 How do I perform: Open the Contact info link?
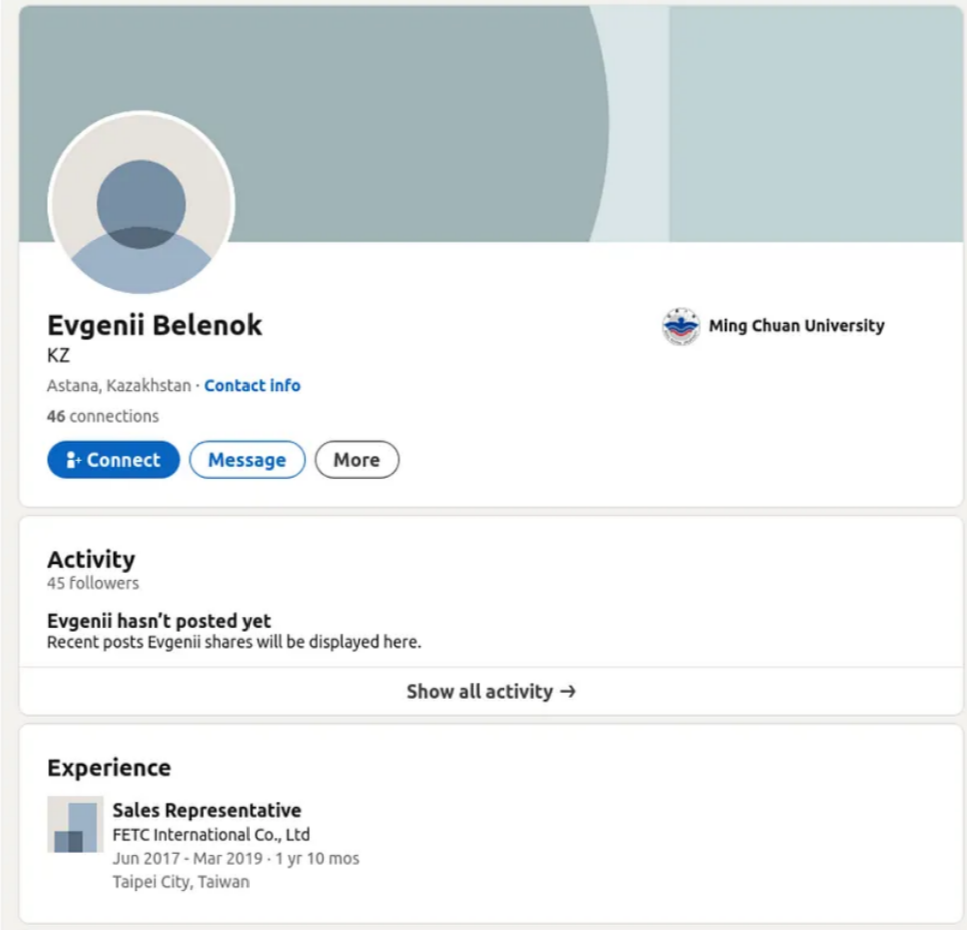(252, 386)
